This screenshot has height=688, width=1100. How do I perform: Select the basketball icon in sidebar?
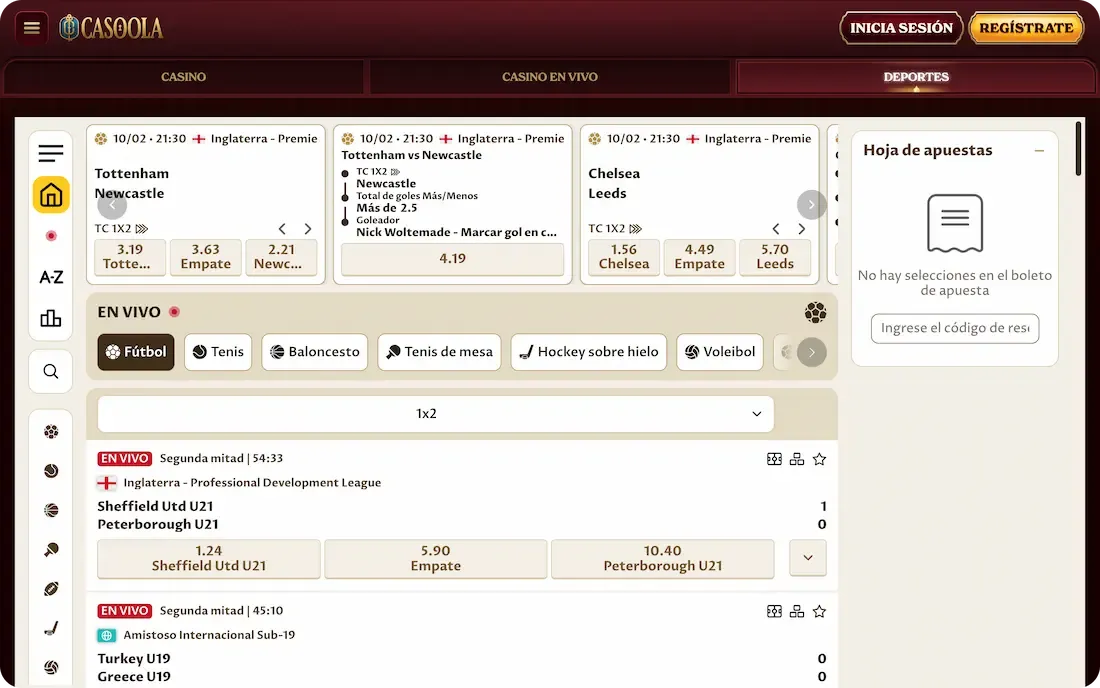tap(51, 510)
